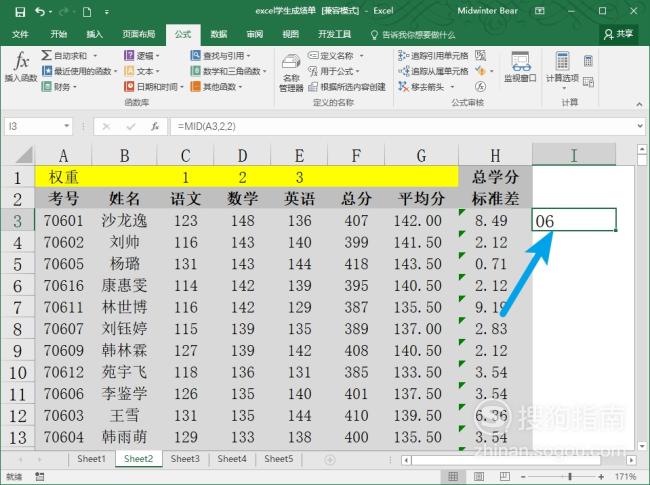Click the Calculate Sheet icon
650x485 pixels.
[x=588, y=82]
